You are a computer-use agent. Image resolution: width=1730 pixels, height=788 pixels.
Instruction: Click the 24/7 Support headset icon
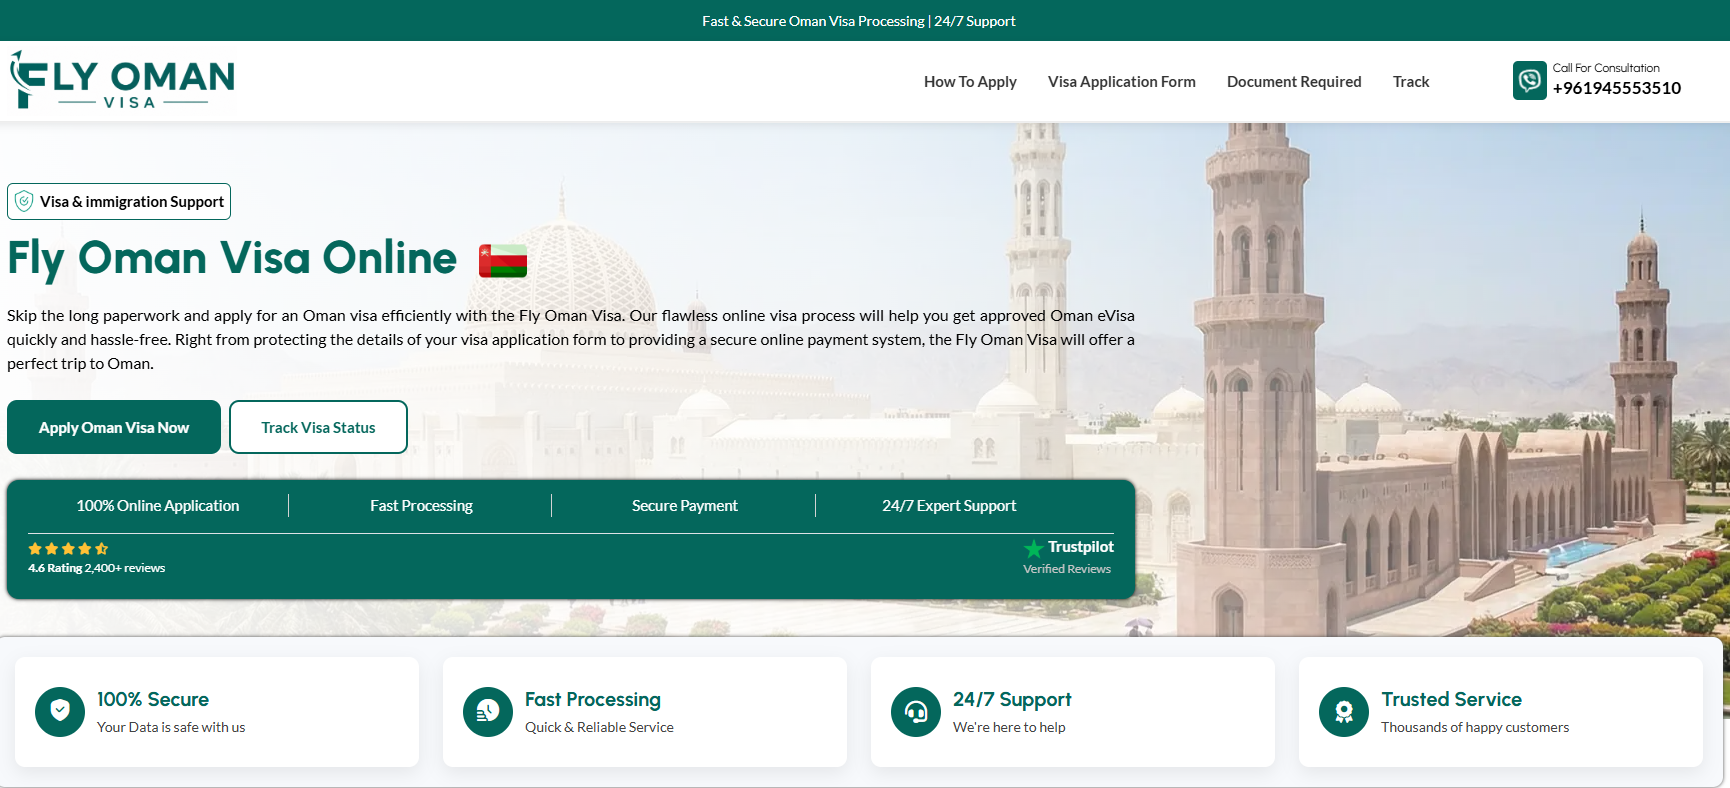(916, 711)
